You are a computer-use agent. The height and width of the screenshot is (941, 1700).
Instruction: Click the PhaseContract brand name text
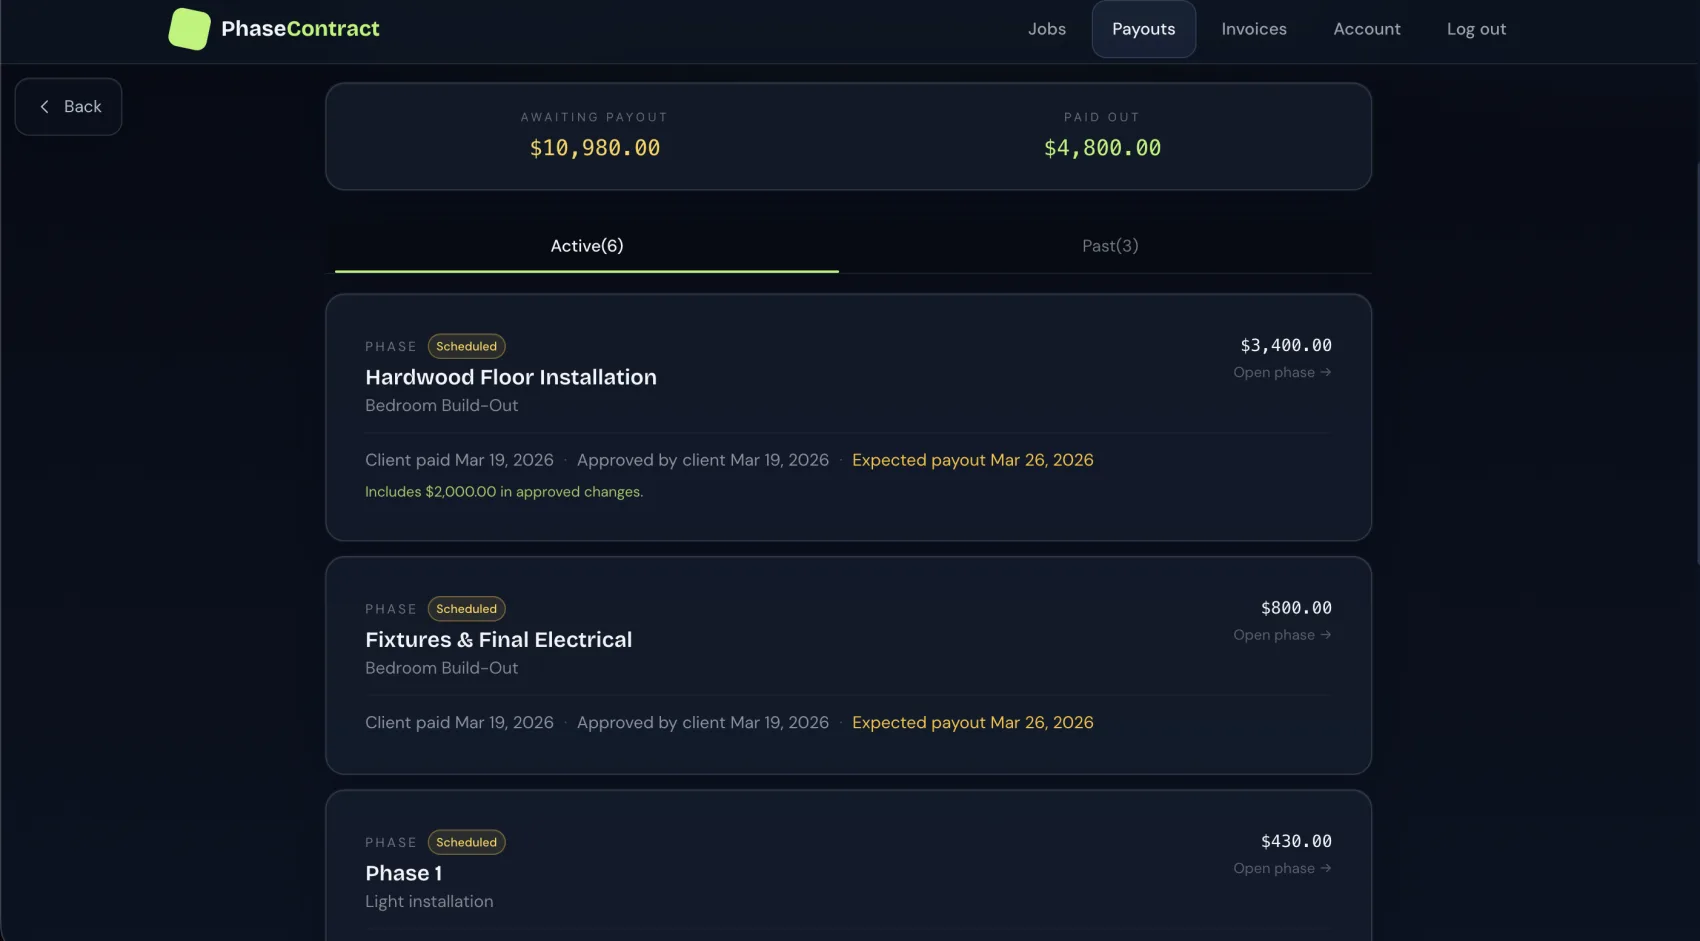coord(300,29)
